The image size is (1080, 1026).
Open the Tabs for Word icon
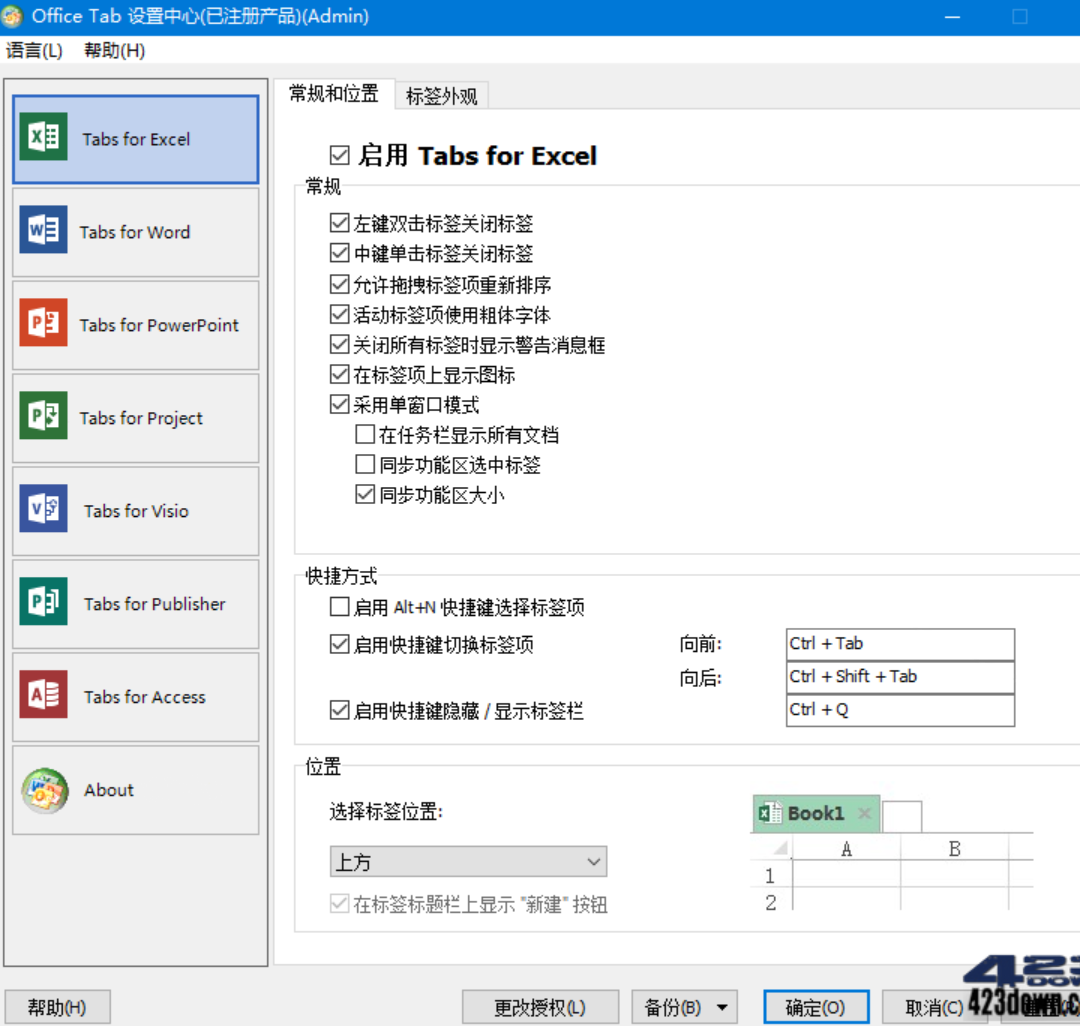(43, 229)
